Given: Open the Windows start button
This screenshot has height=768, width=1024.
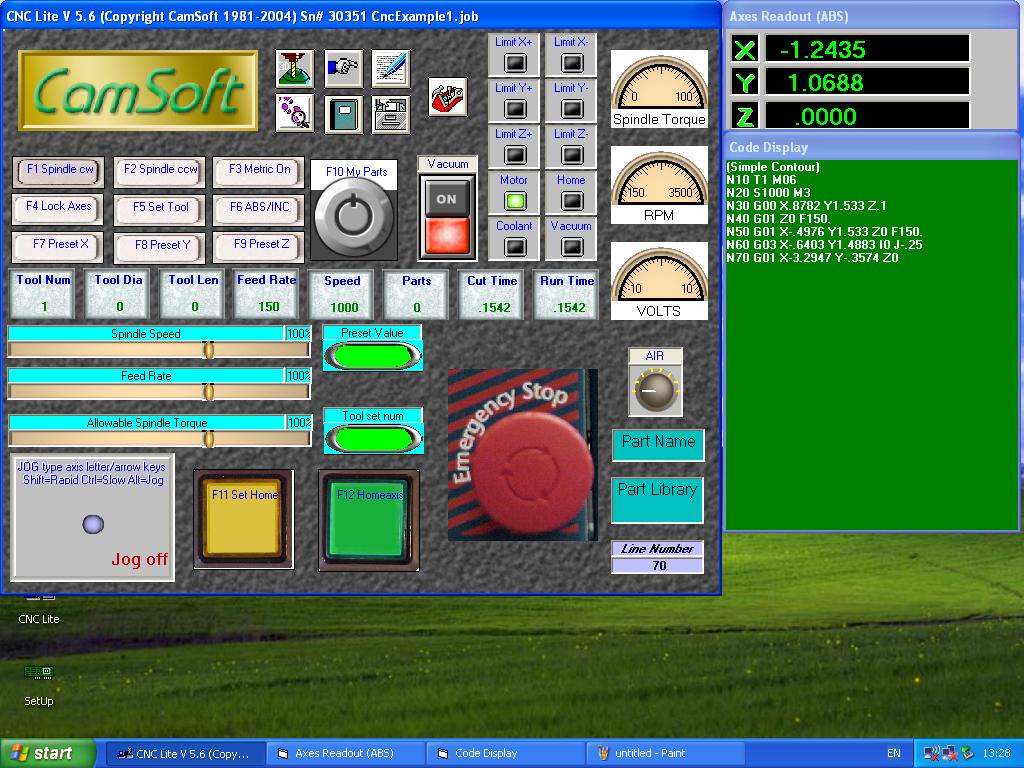Looking at the screenshot, I should click(47, 753).
